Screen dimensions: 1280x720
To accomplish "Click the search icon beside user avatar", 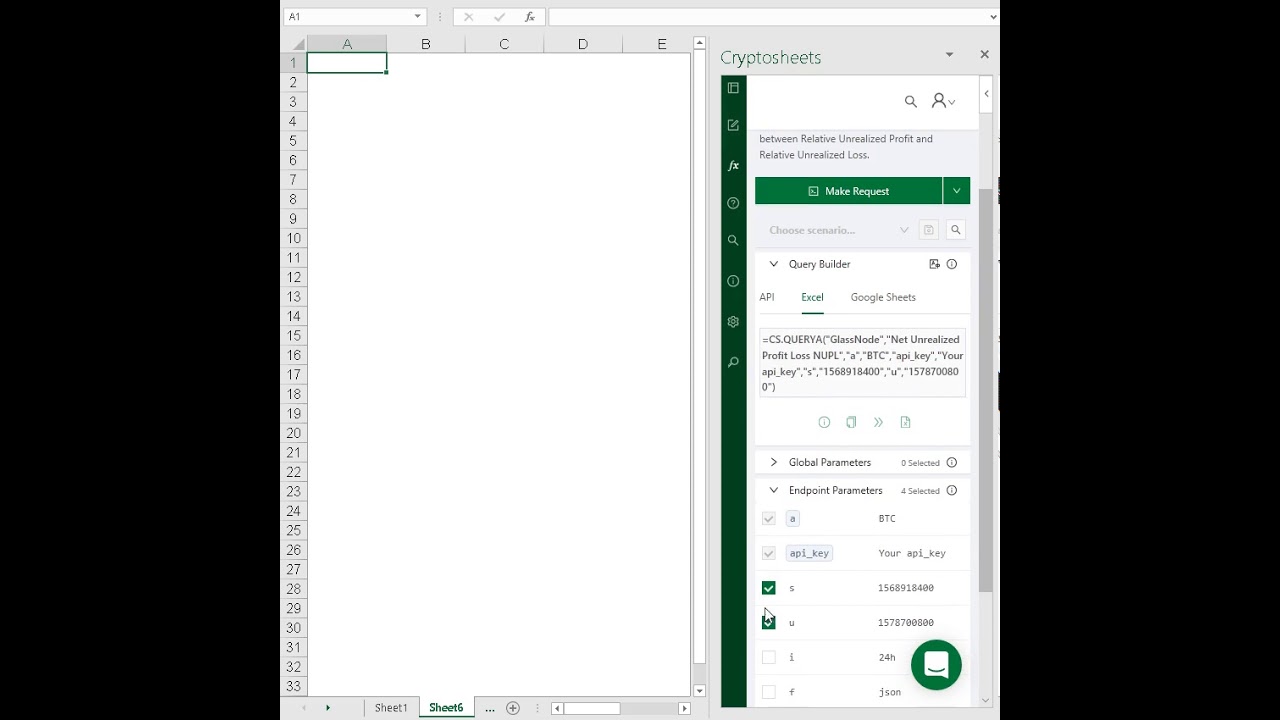I will 911,101.
